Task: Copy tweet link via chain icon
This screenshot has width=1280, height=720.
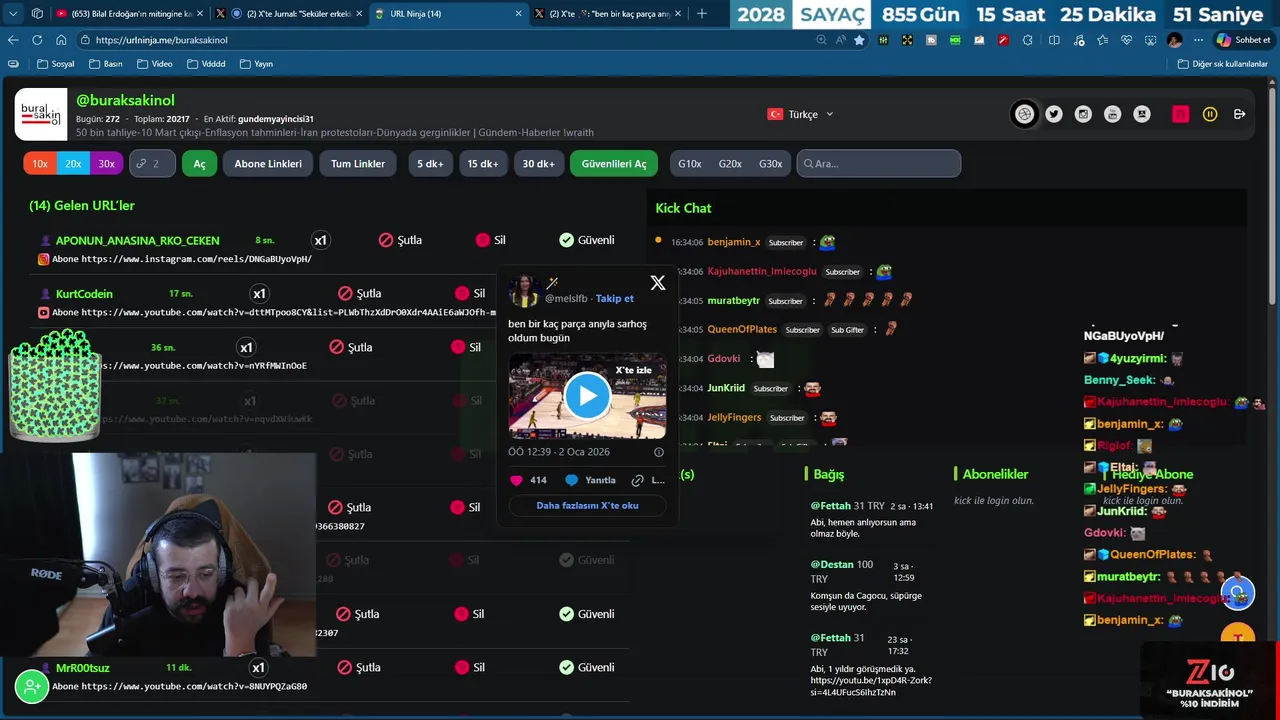Action: point(638,480)
